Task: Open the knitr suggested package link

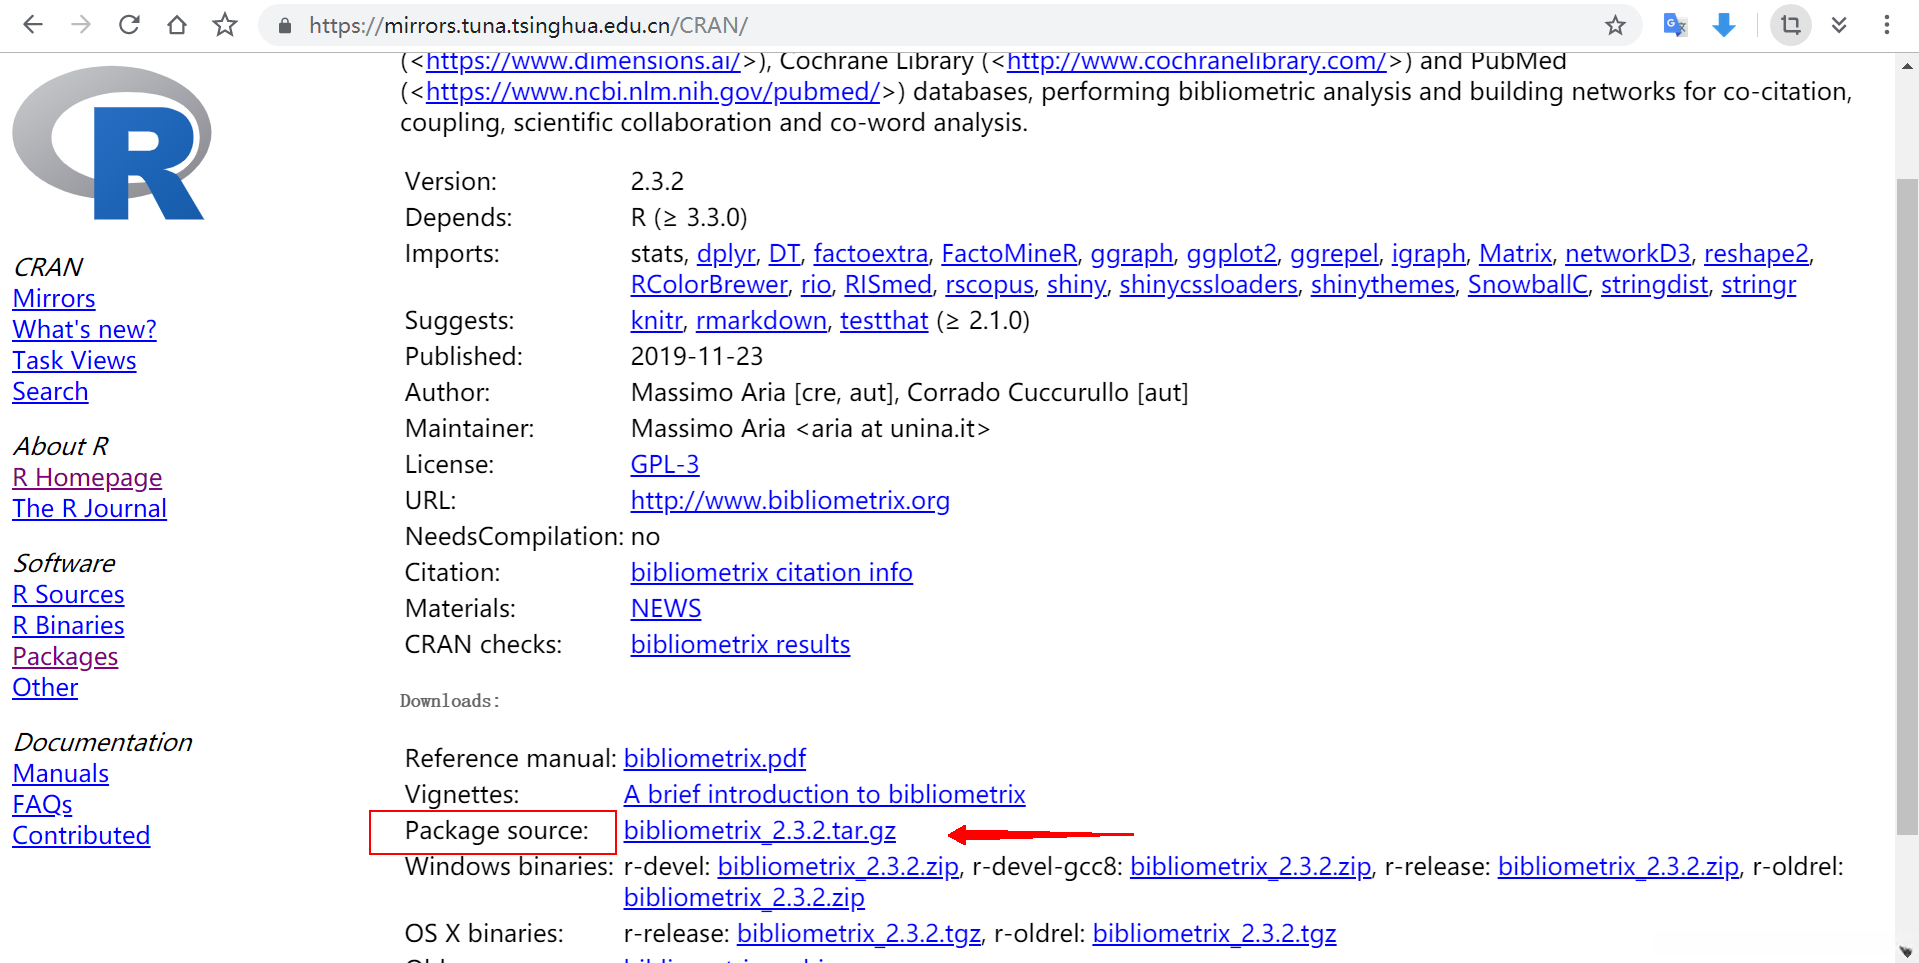Action: (x=656, y=321)
